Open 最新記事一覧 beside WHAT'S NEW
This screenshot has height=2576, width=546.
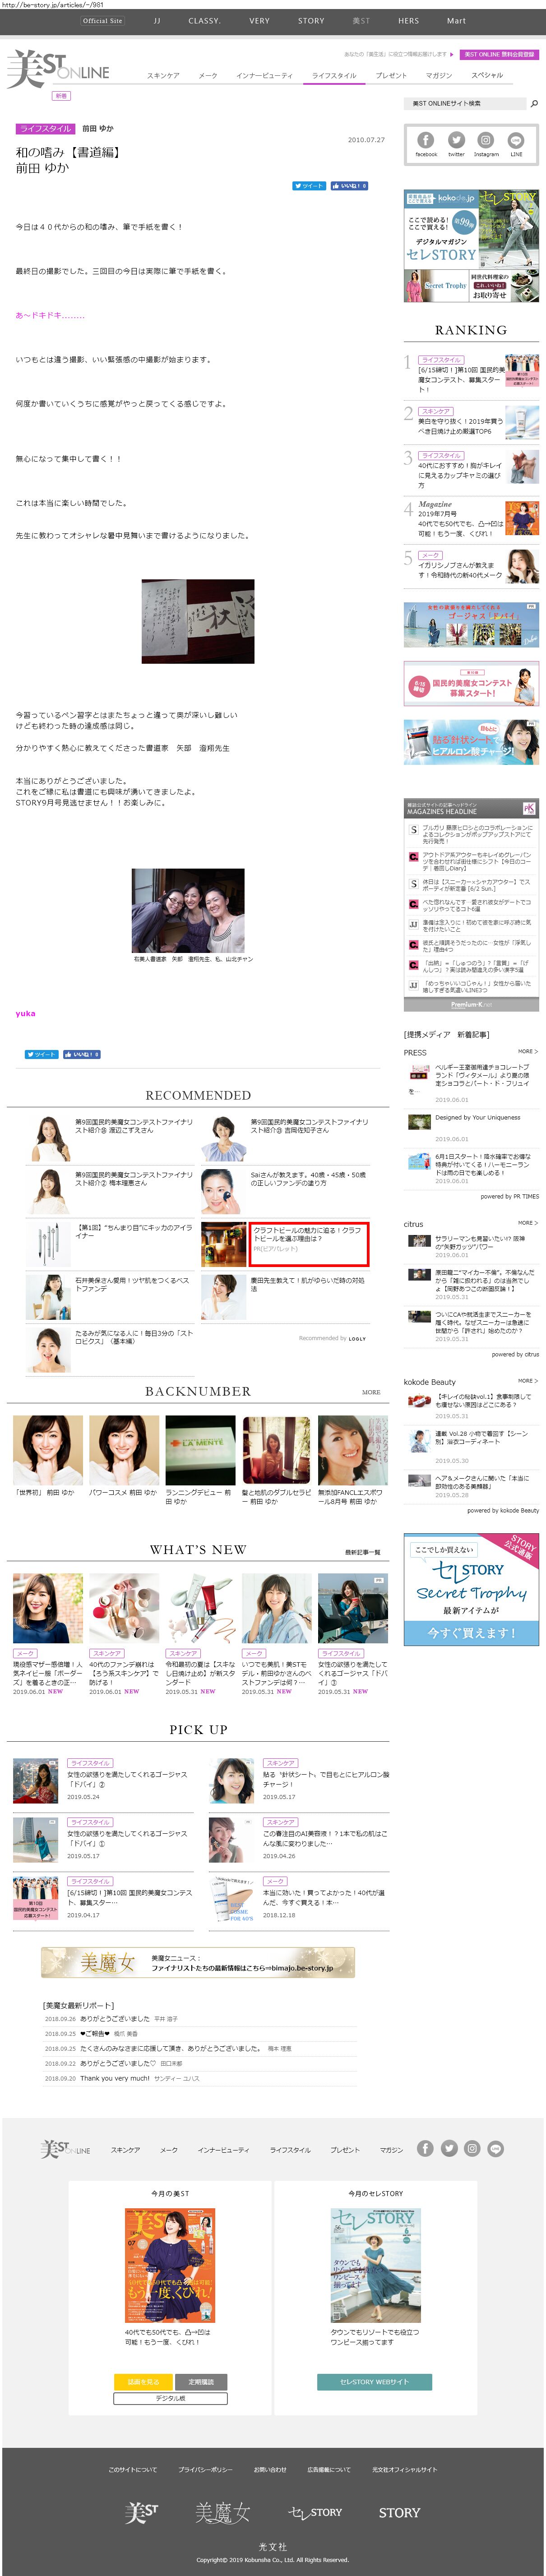pos(363,1552)
